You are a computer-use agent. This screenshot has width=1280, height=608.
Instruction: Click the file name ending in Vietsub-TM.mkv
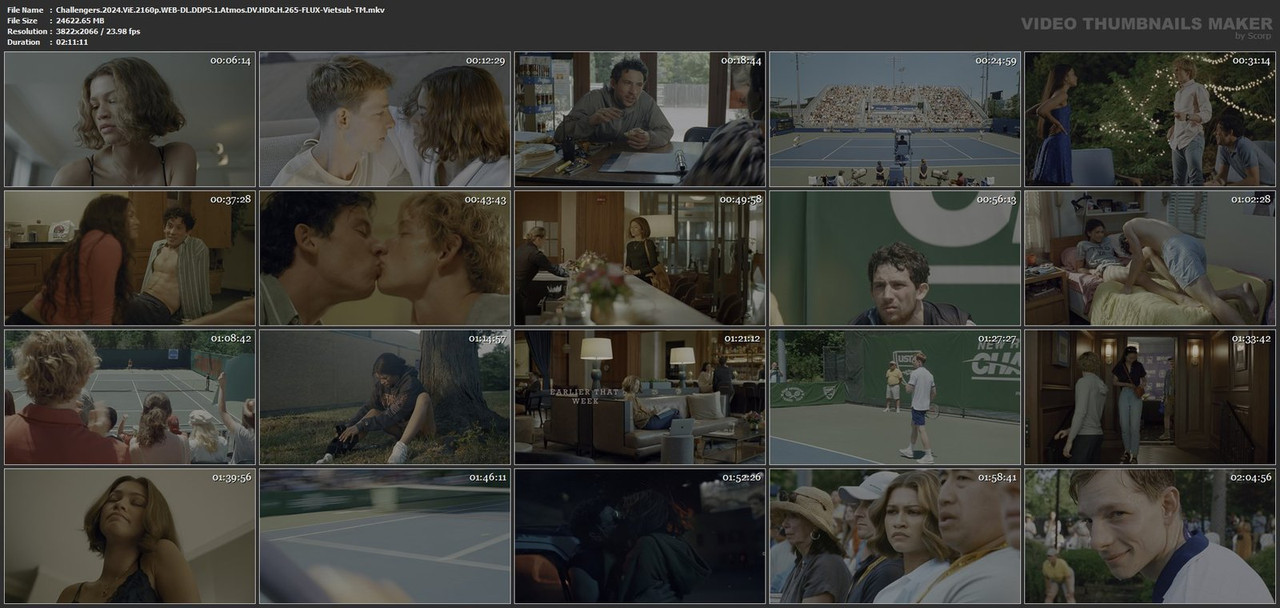coord(220,9)
